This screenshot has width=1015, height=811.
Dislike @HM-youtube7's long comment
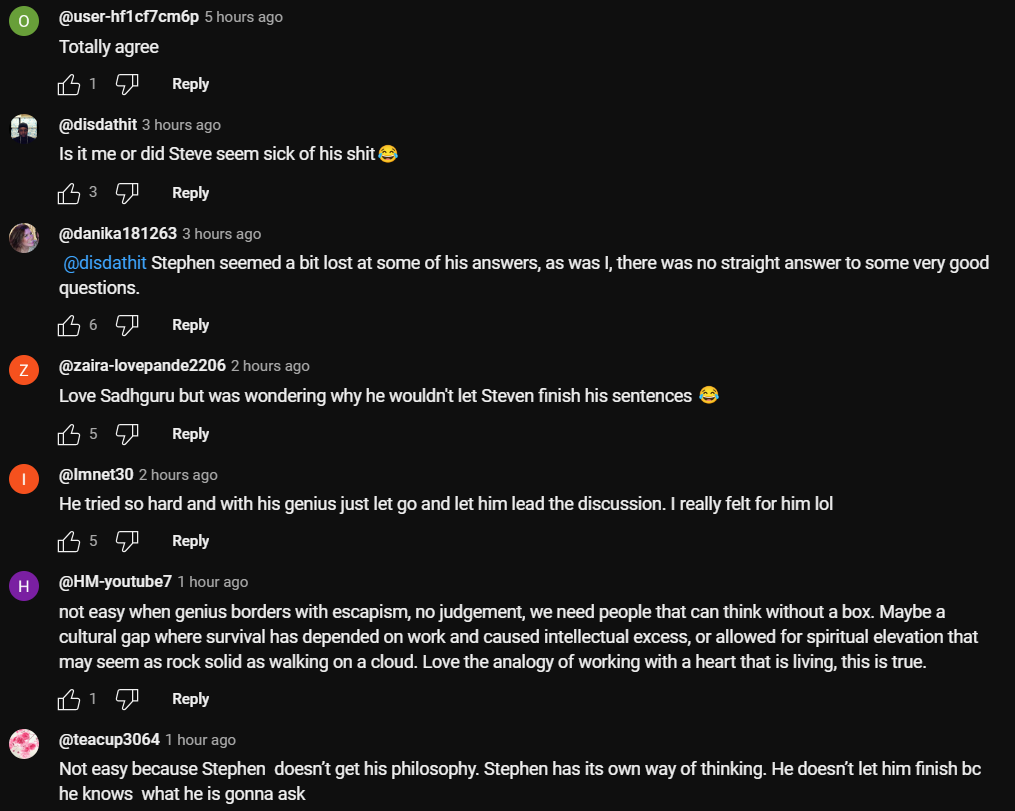pos(127,699)
